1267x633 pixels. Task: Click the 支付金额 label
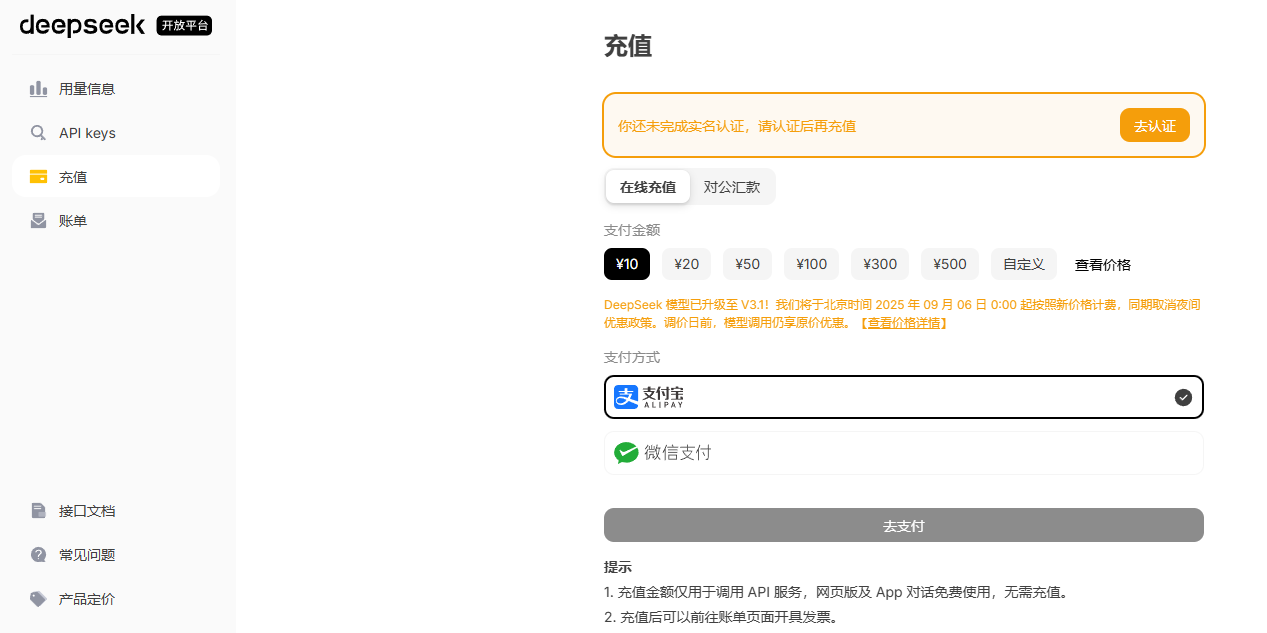point(632,230)
